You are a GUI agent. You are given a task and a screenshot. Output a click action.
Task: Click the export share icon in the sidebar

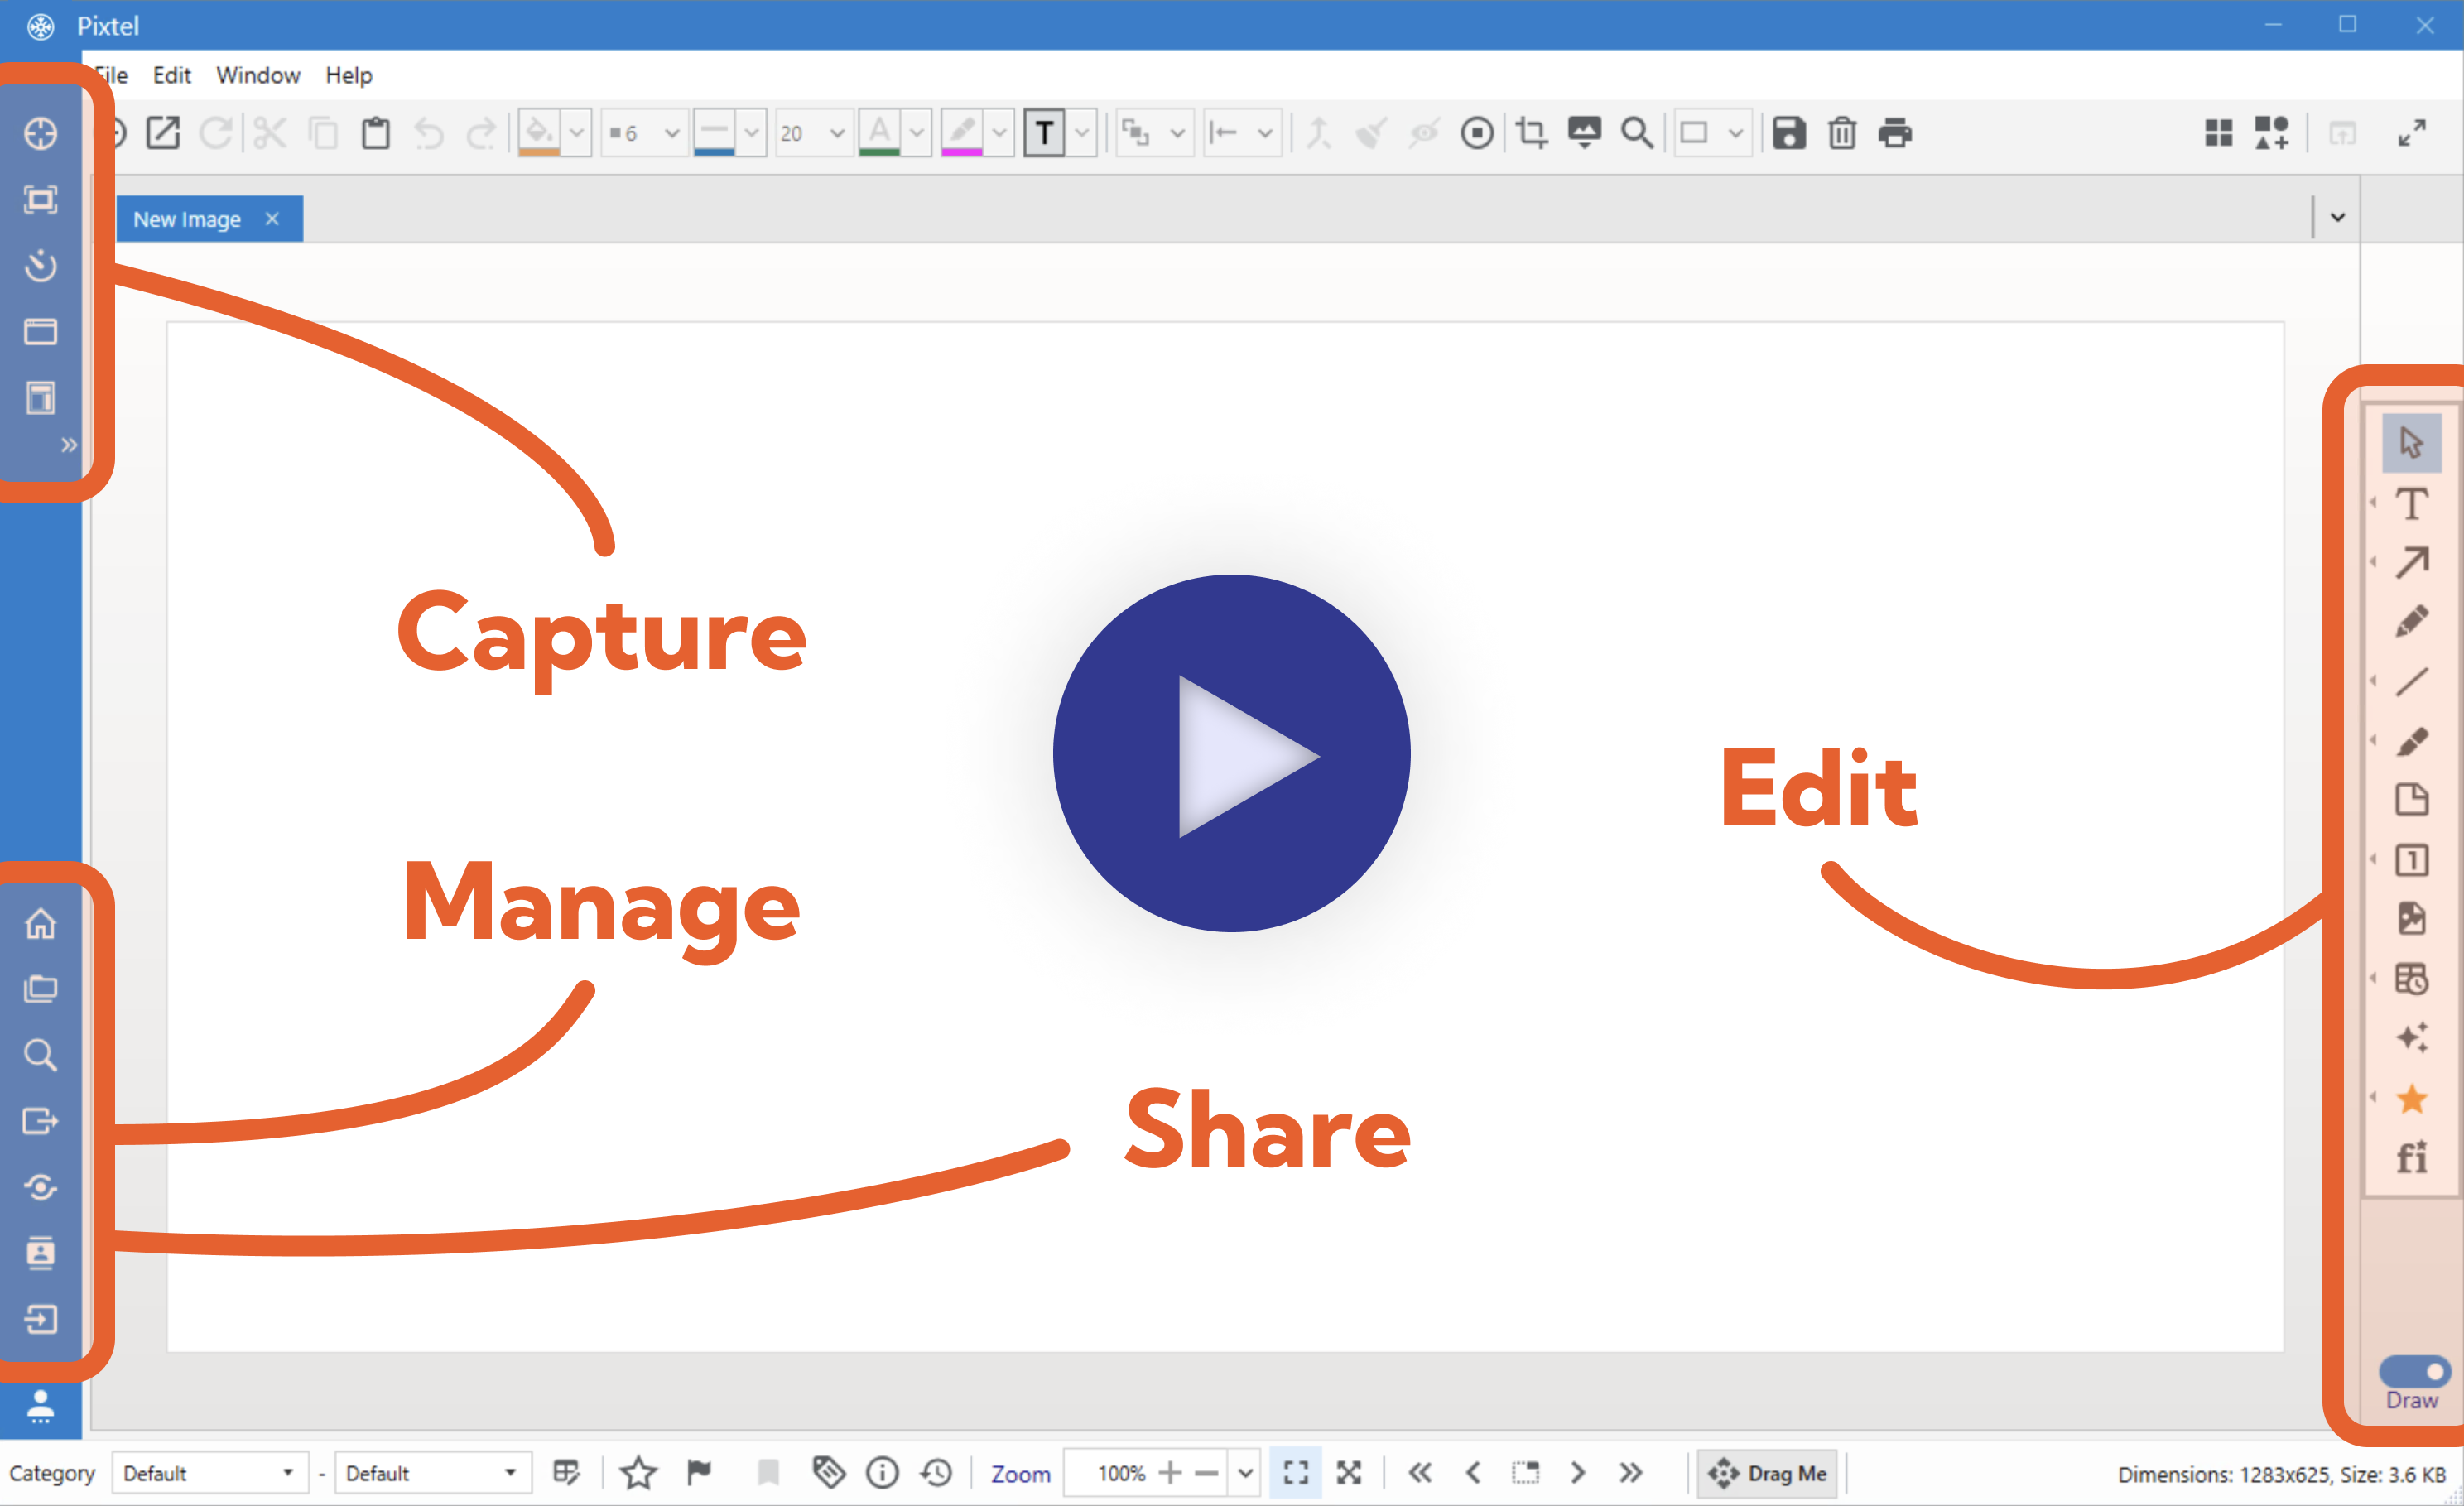40,1121
